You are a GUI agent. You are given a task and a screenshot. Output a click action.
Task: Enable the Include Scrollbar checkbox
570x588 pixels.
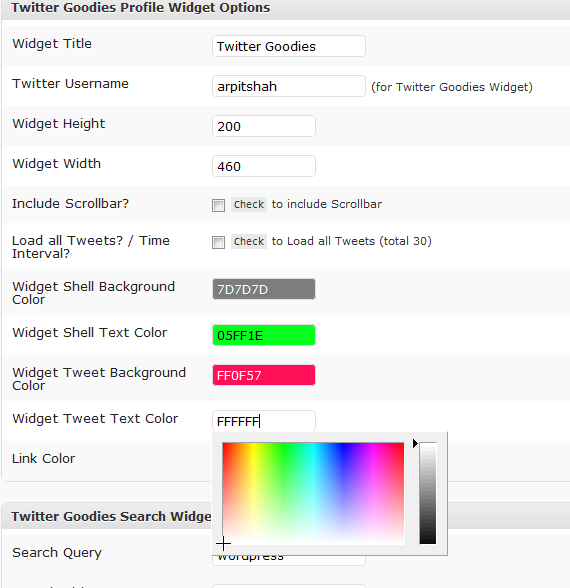coord(218,205)
